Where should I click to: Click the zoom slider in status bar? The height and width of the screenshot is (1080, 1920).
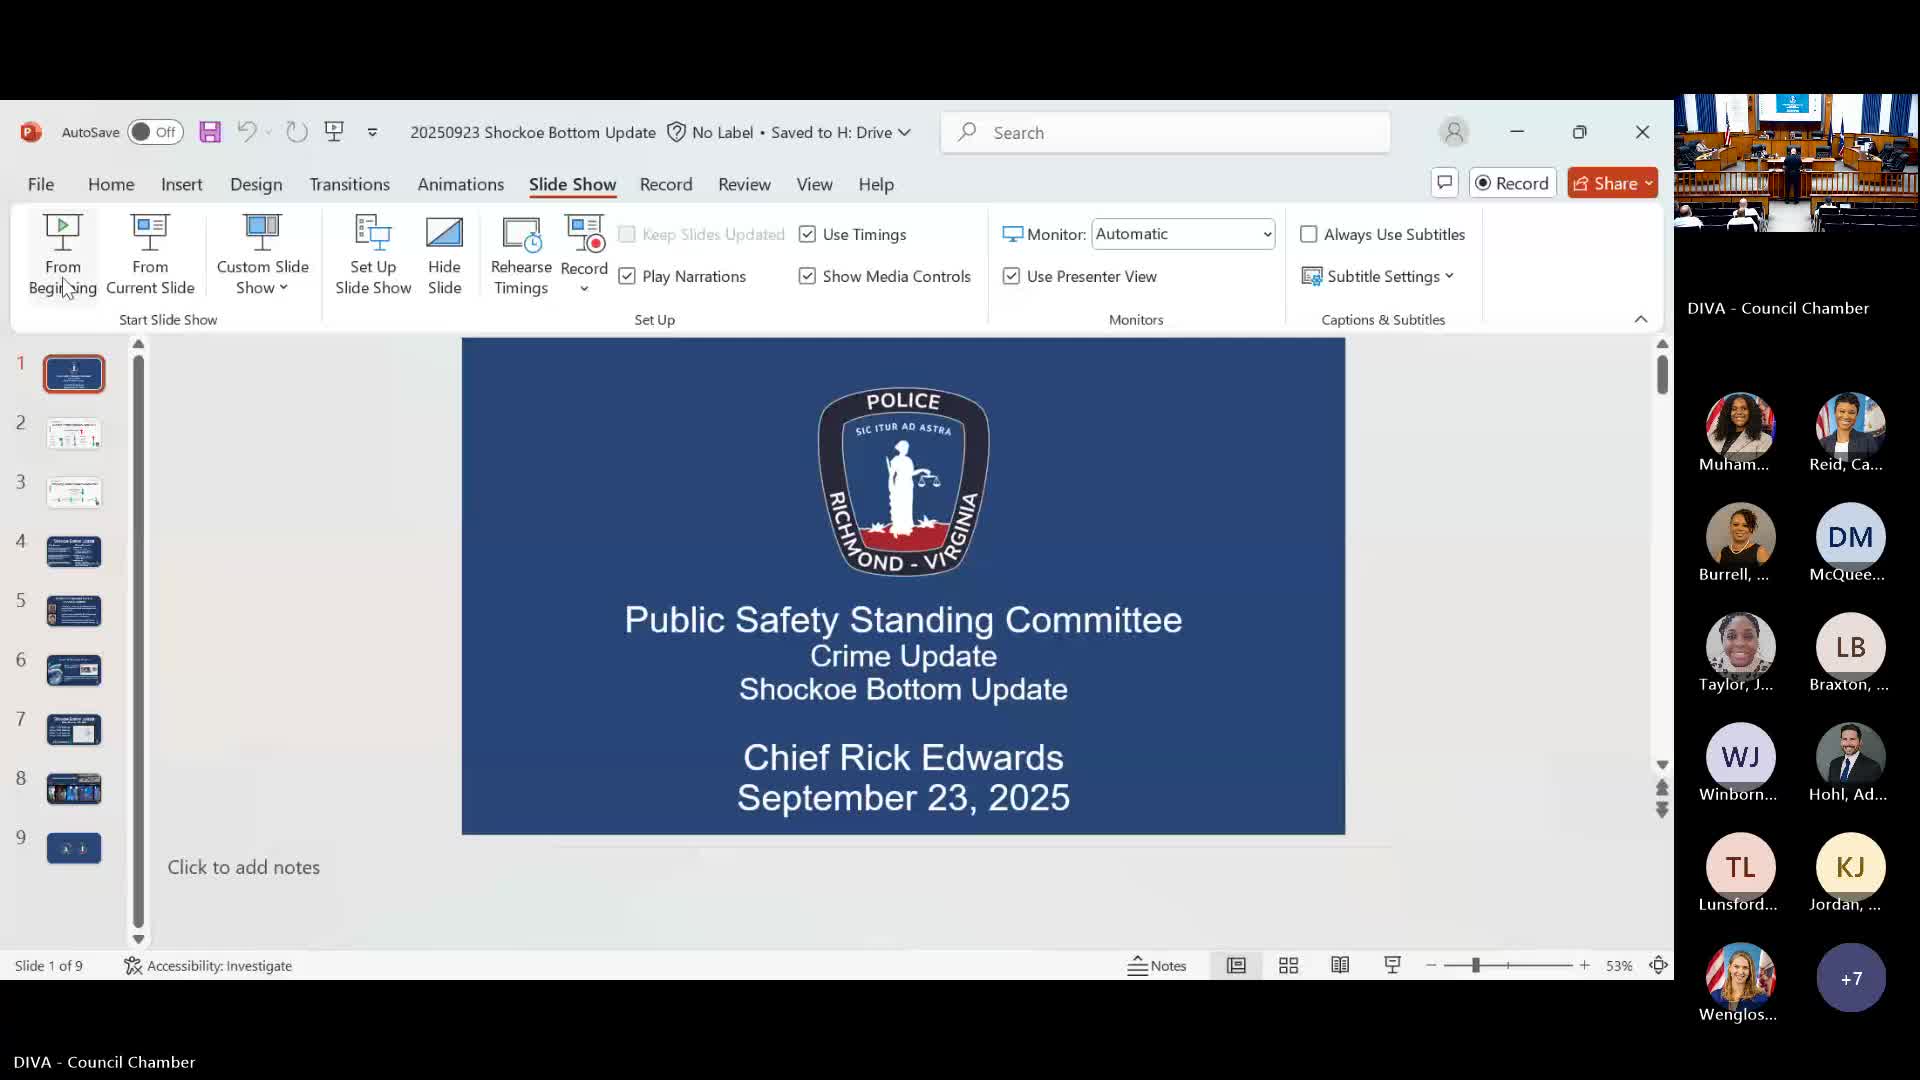1475,965
